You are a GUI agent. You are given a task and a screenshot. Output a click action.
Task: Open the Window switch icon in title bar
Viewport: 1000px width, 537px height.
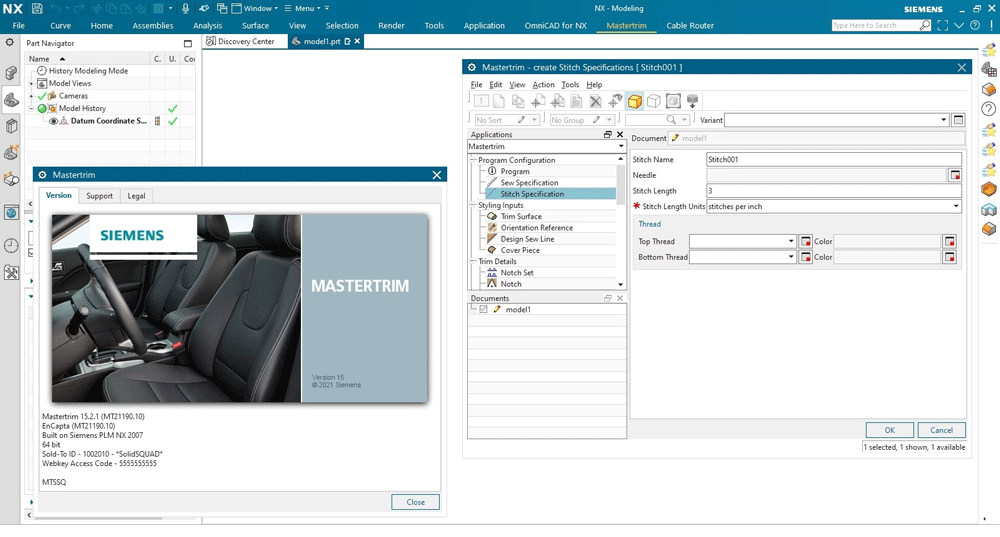pos(222,8)
